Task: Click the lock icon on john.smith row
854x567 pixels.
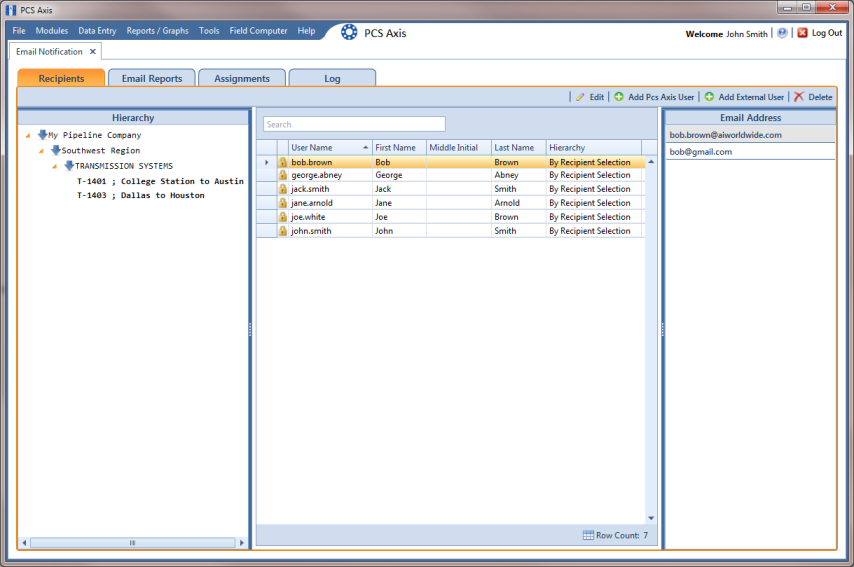Action: [283, 231]
